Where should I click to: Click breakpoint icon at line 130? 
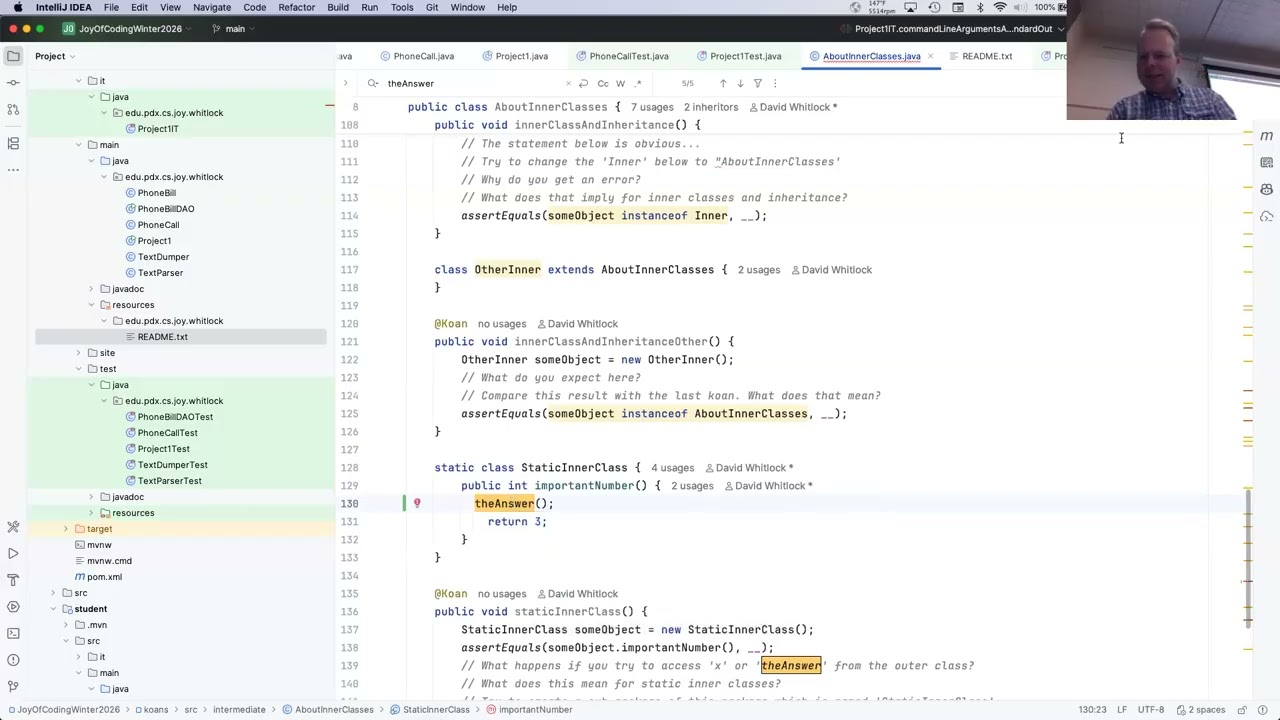[417, 504]
